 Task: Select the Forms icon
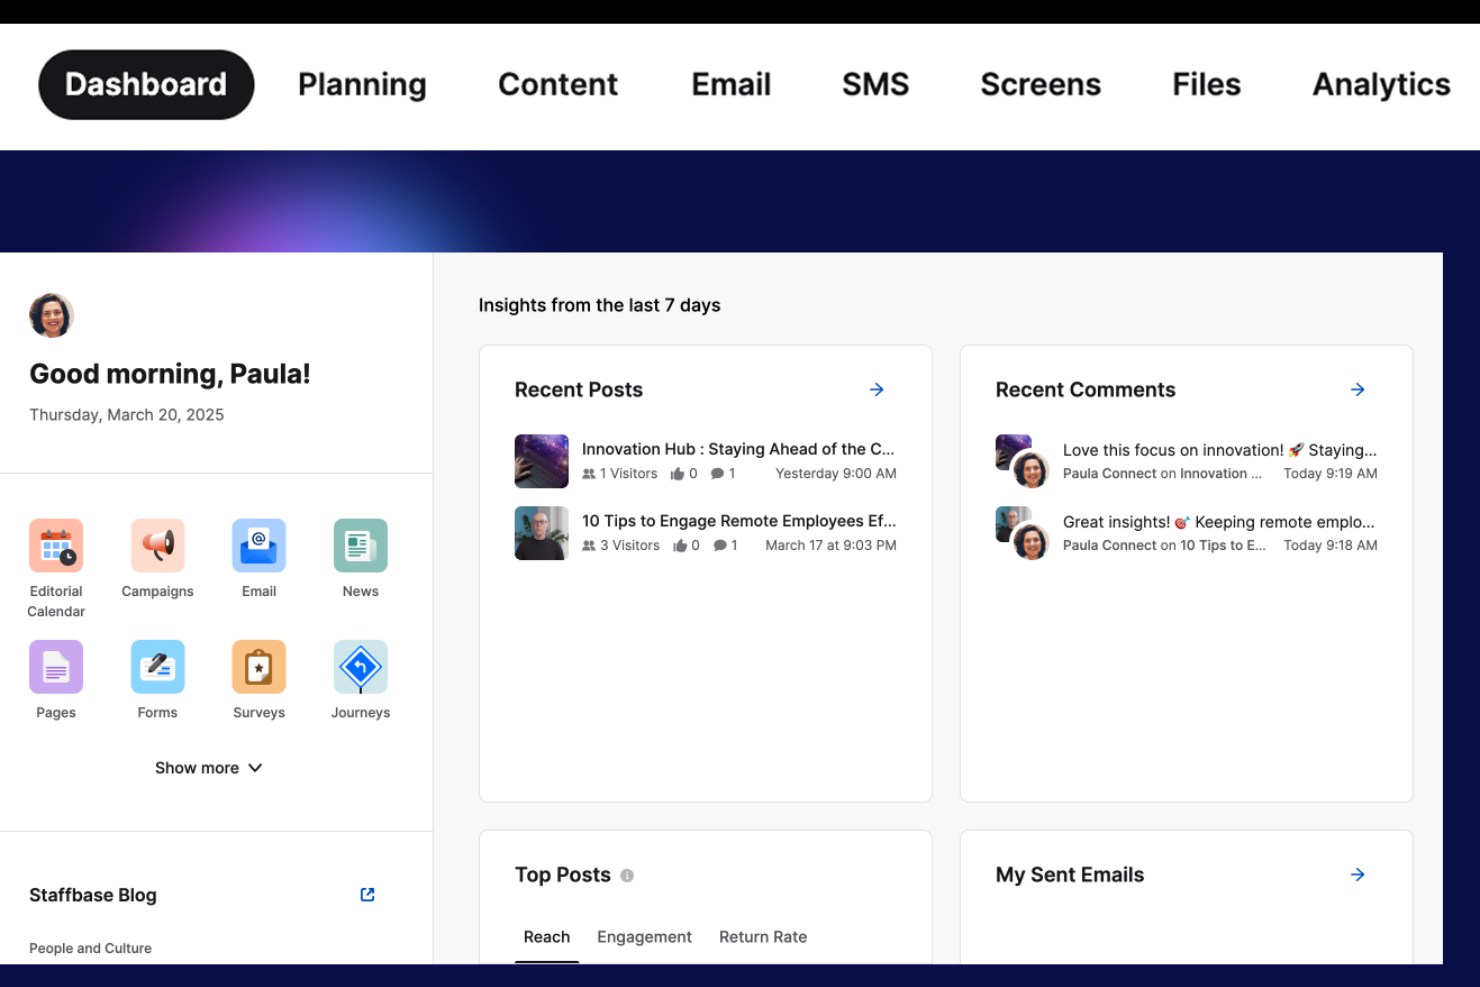tap(157, 666)
